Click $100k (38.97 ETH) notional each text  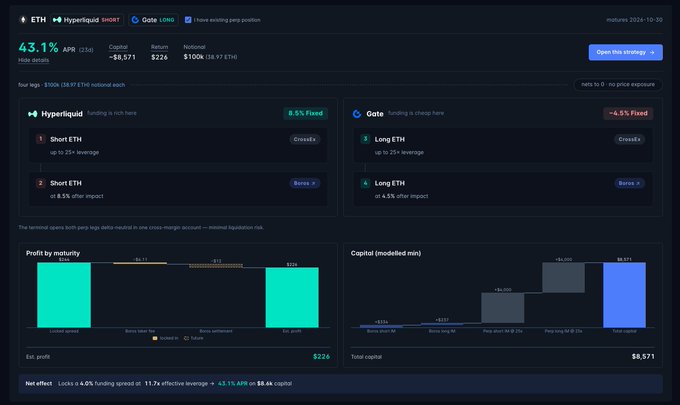(x=85, y=85)
